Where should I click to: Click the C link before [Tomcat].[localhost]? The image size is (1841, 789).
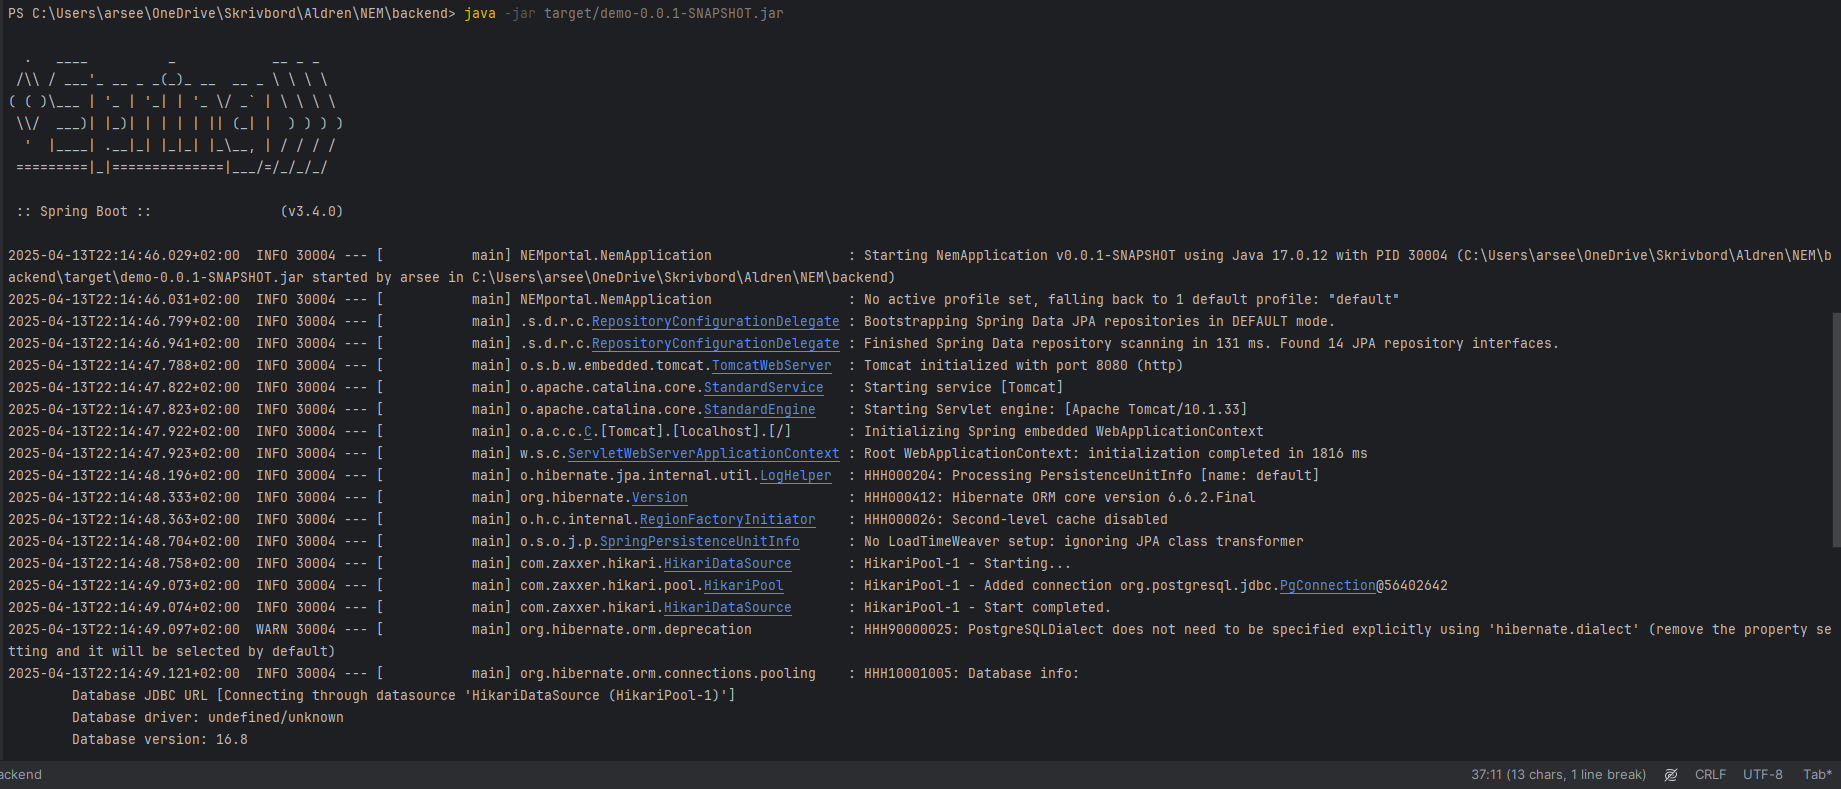pyautogui.click(x=588, y=432)
